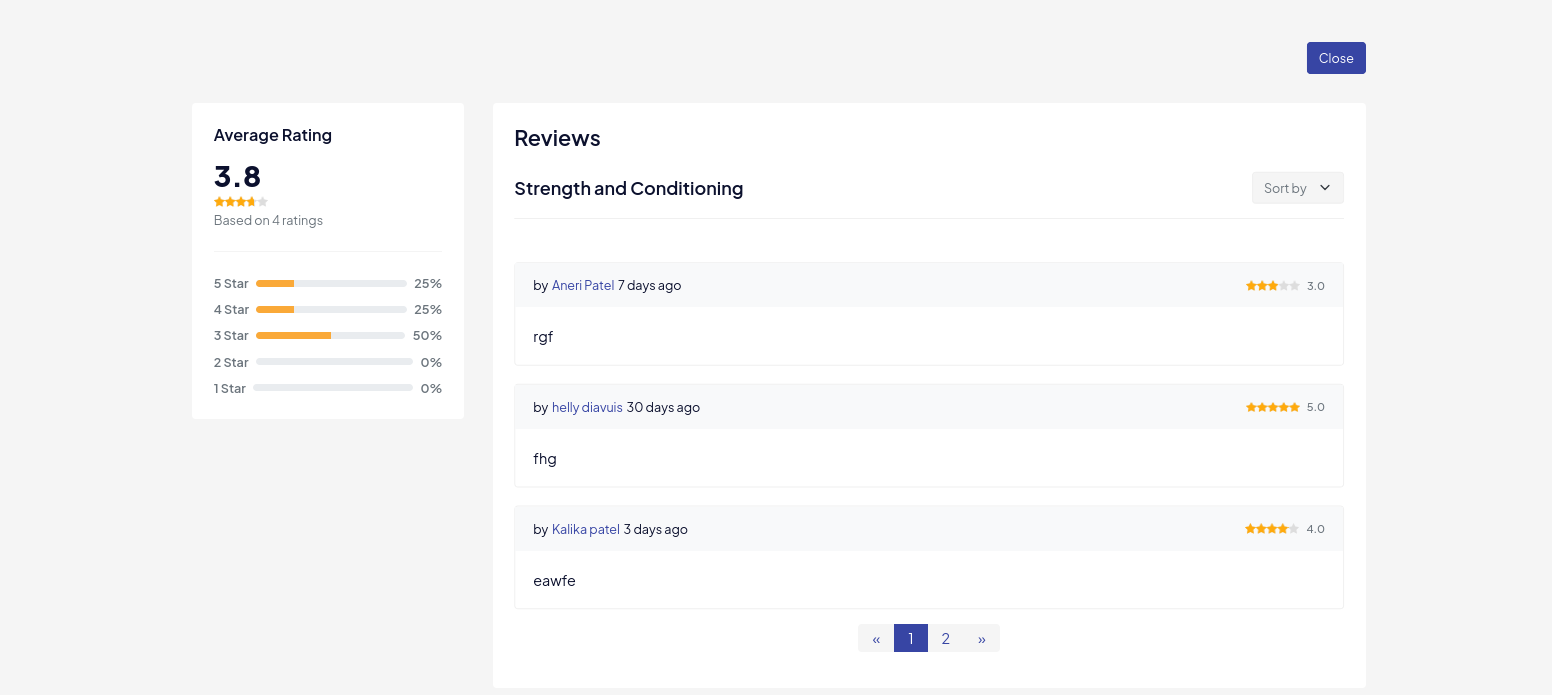Viewport: 1552px width, 695px height.
Task: Click the Close button
Action: [x=1335, y=58]
